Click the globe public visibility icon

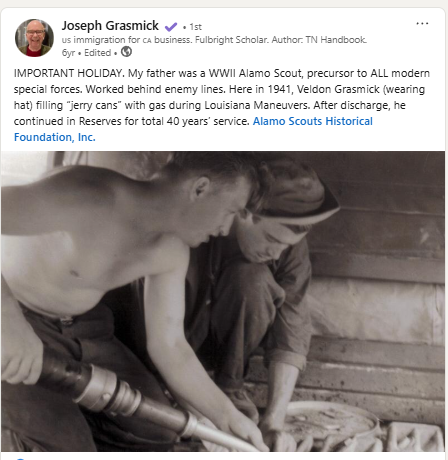(126, 52)
